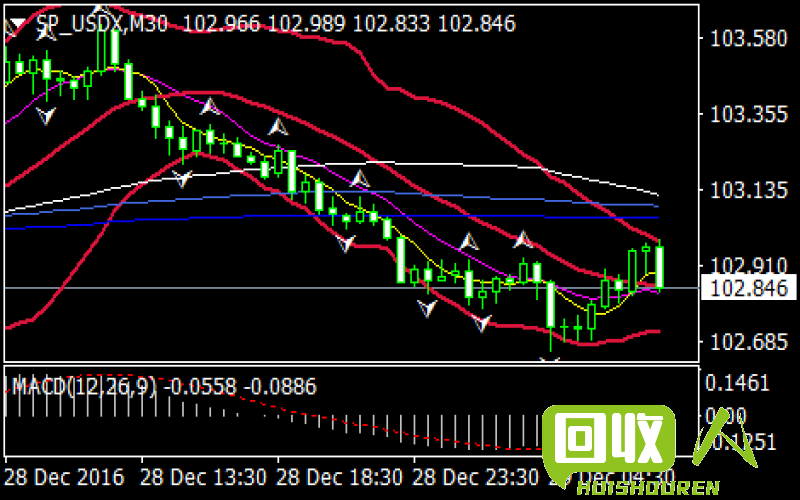Click the 28 Dec 23:30 time label

[x=475, y=478]
